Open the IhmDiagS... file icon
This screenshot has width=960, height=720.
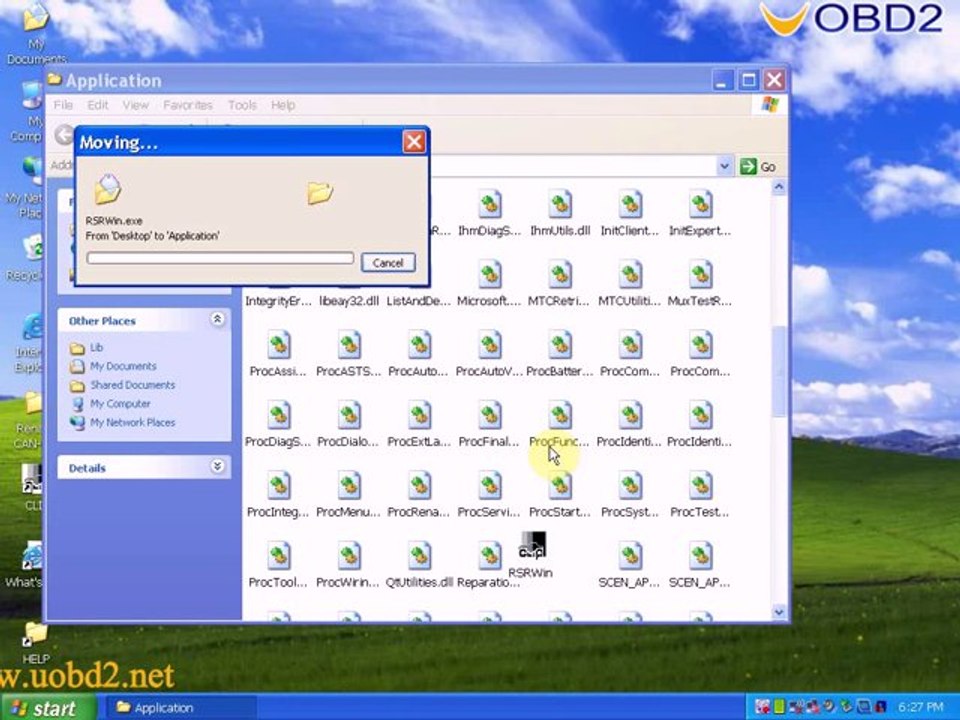pyautogui.click(x=490, y=204)
